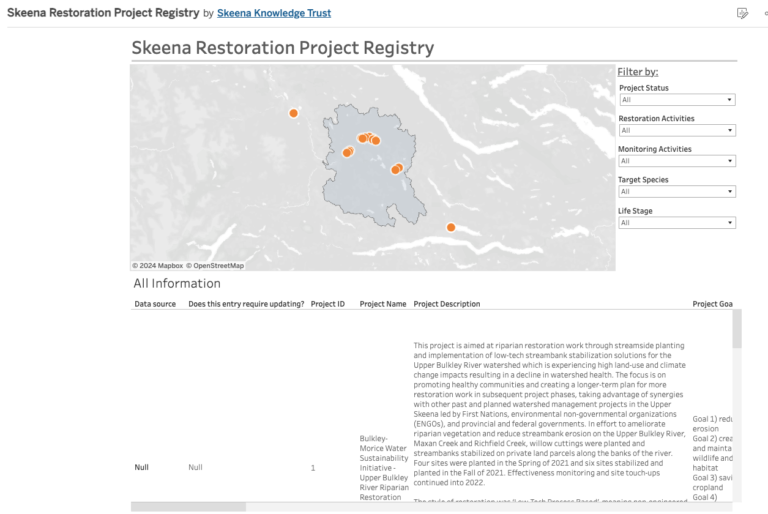
Task: Click the table's vertical scrollbar thumb
Action: (x=737, y=329)
